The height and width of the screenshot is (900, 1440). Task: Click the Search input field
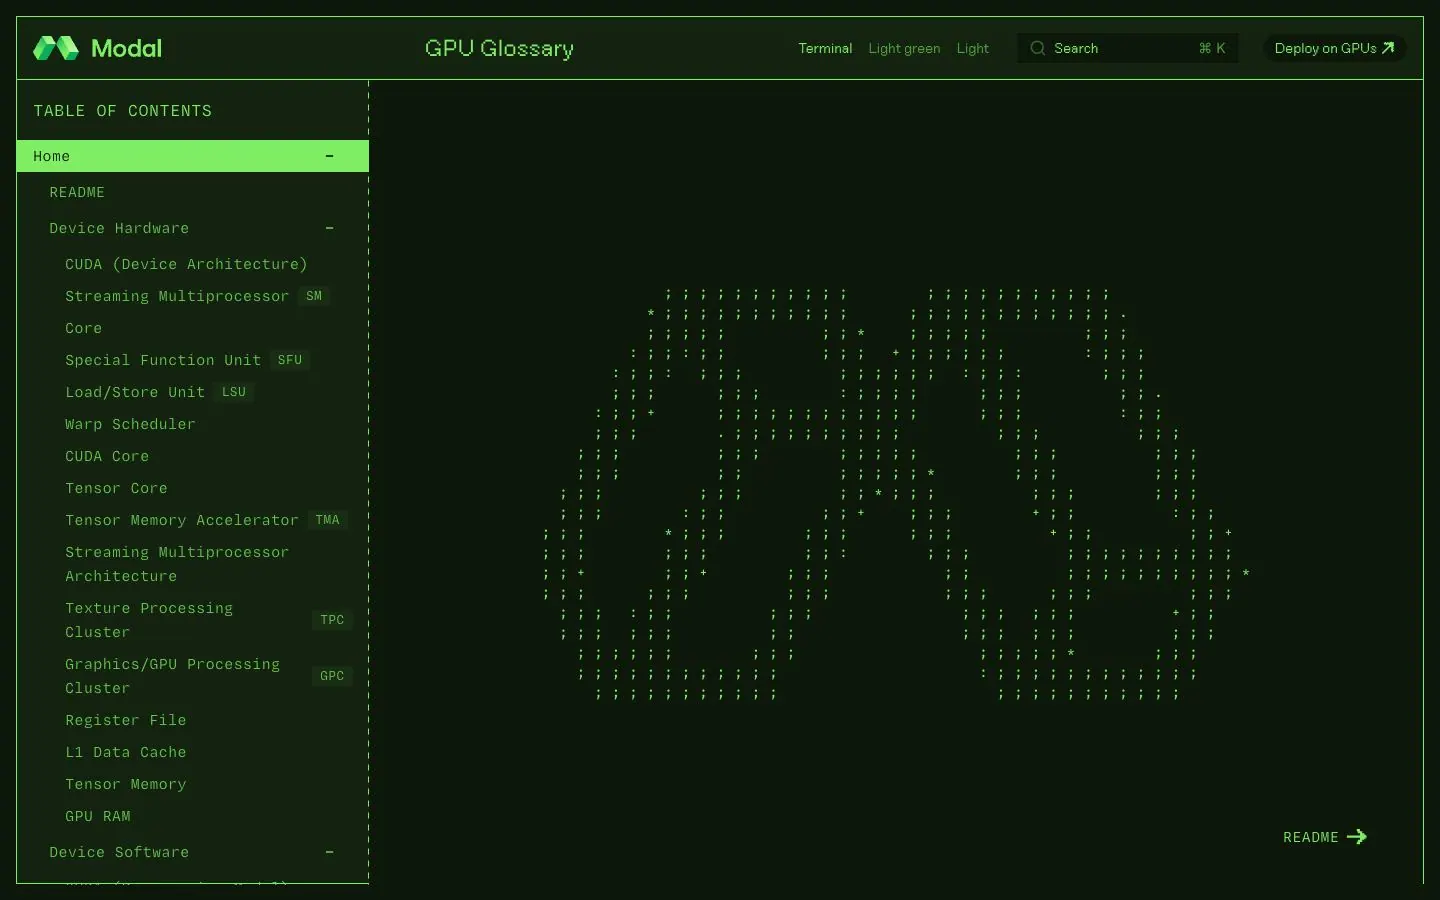(1128, 48)
